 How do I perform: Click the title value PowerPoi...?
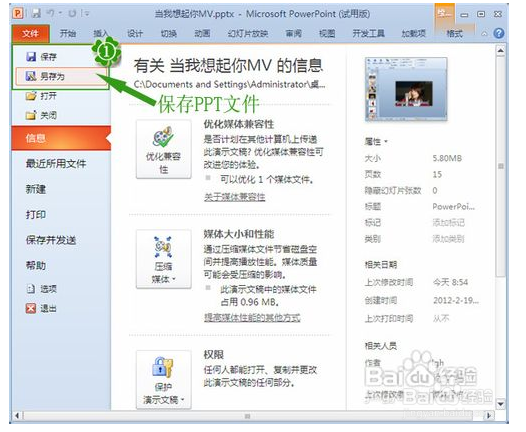coord(453,207)
